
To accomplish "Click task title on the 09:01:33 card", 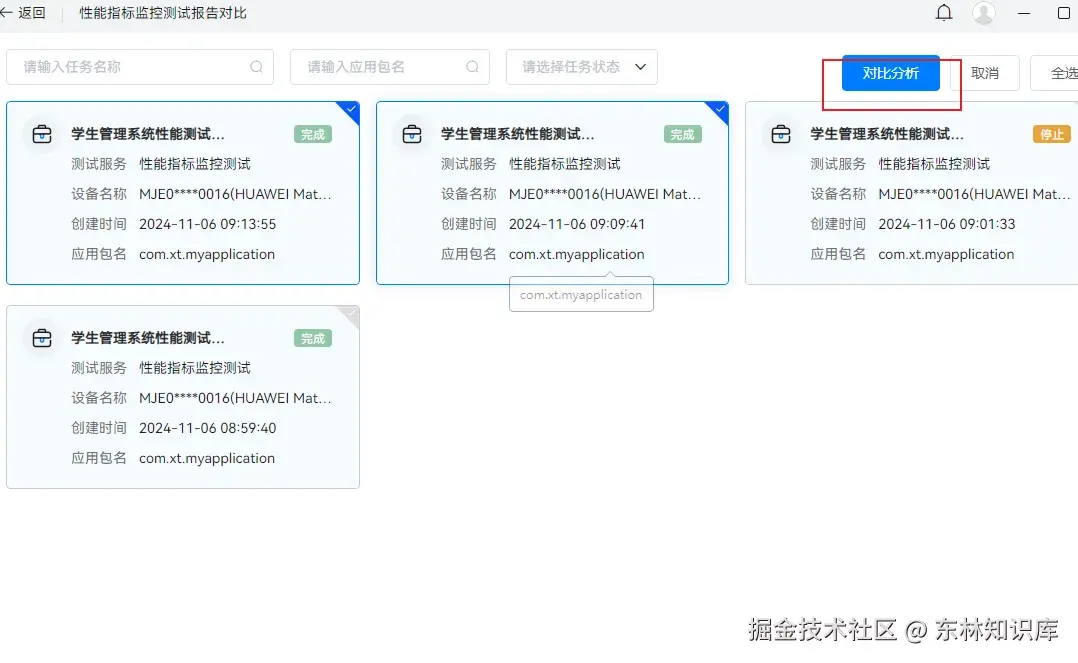I will coord(887,134).
